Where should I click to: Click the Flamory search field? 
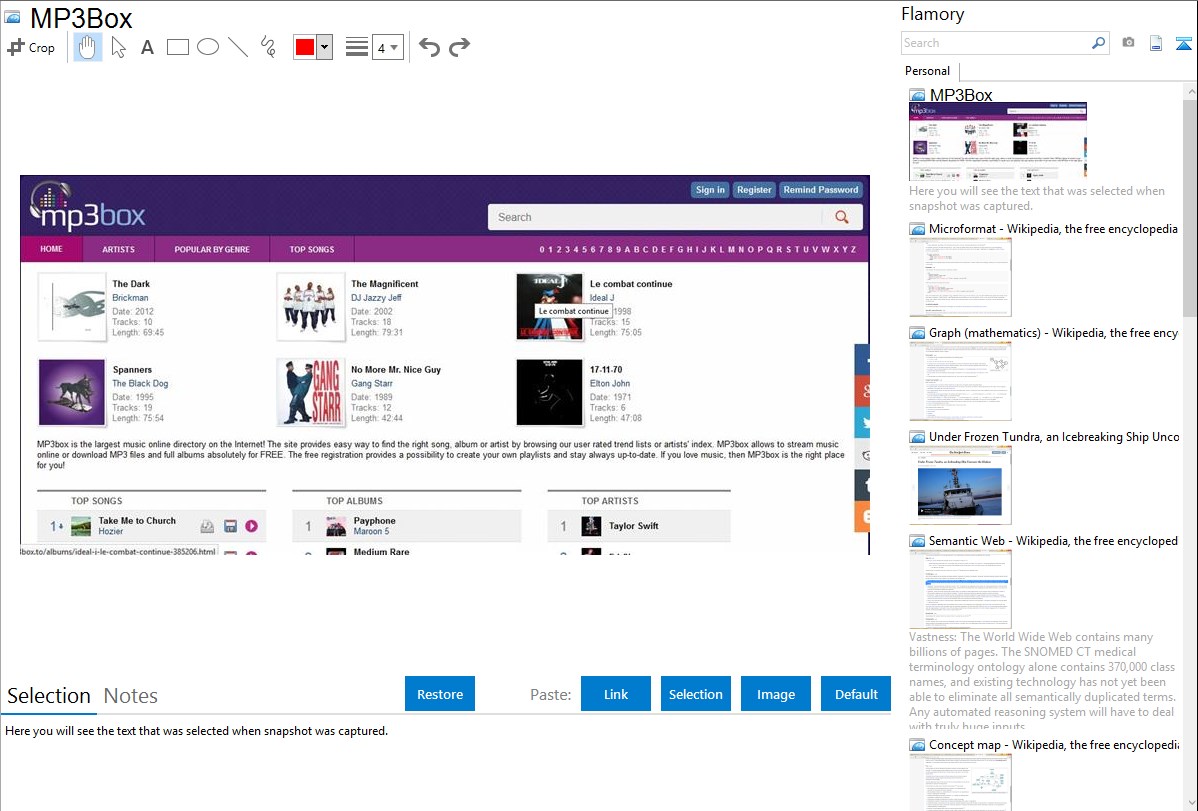(995, 43)
